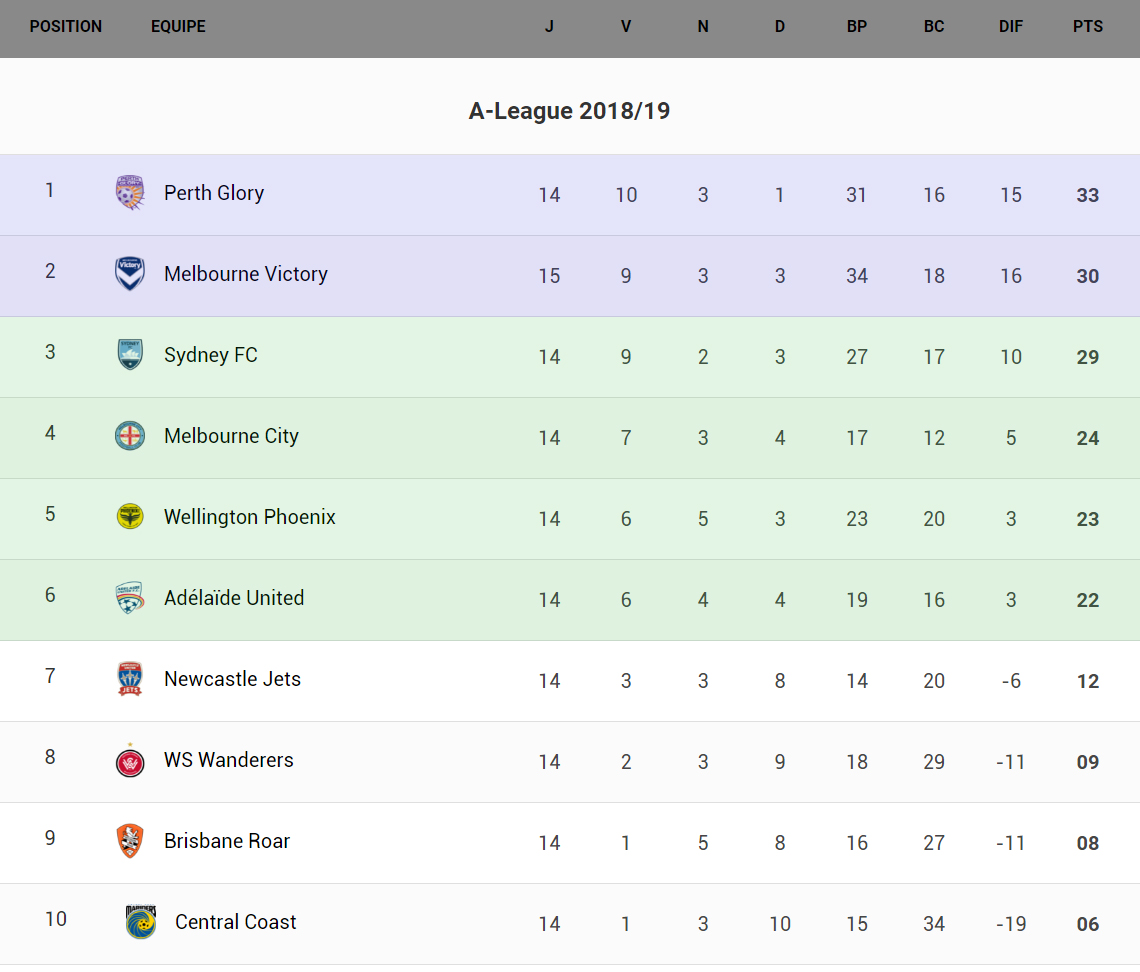The width and height of the screenshot is (1140, 972).
Task: Click the Central Coast team name
Action: point(236,922)
